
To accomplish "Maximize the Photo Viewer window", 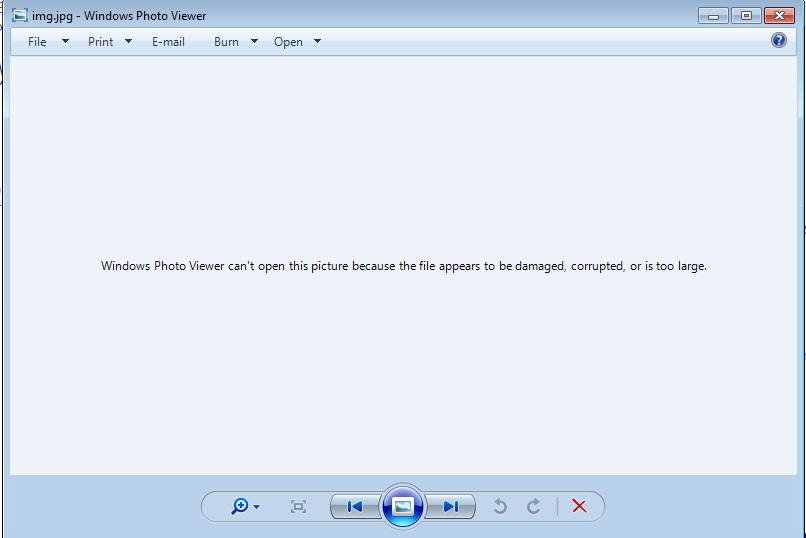I will point(746,16).
